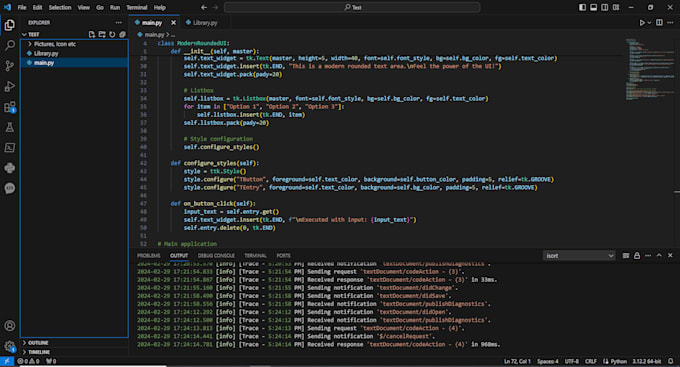
Task: Toggle the secondary side bar visibility
Action: 605,7
